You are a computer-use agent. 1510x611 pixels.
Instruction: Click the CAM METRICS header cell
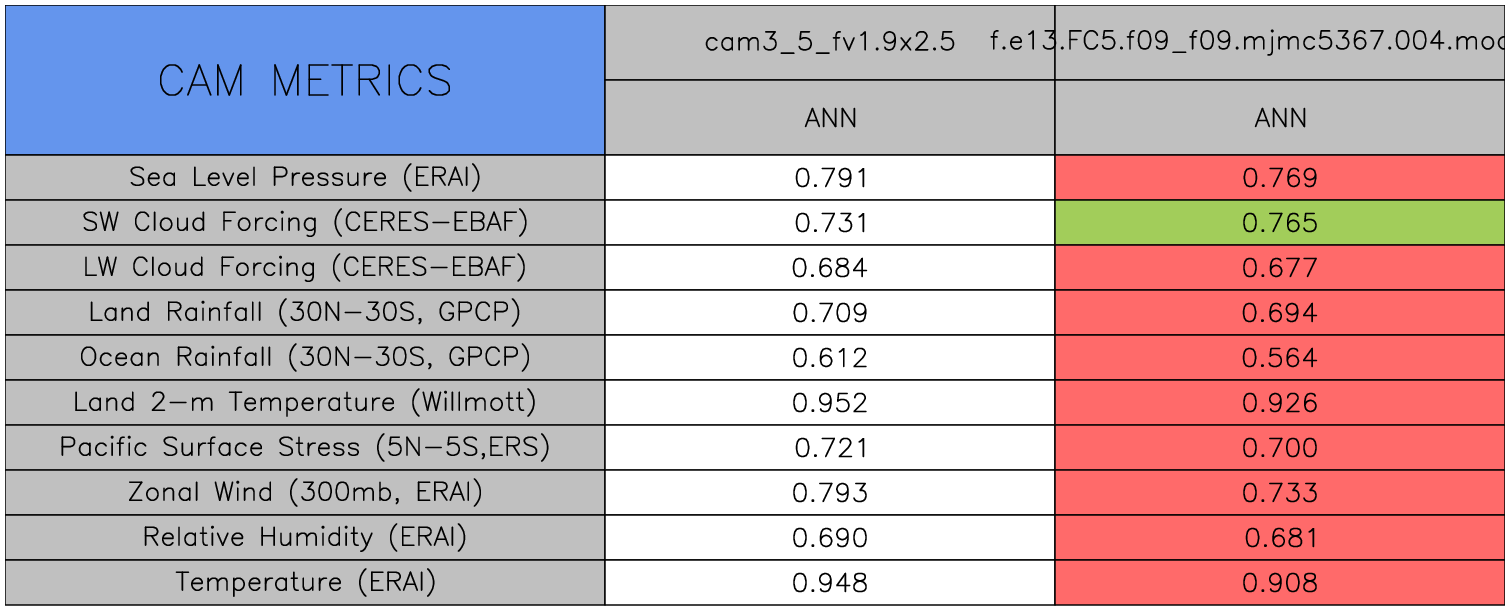tap(305, 81)
